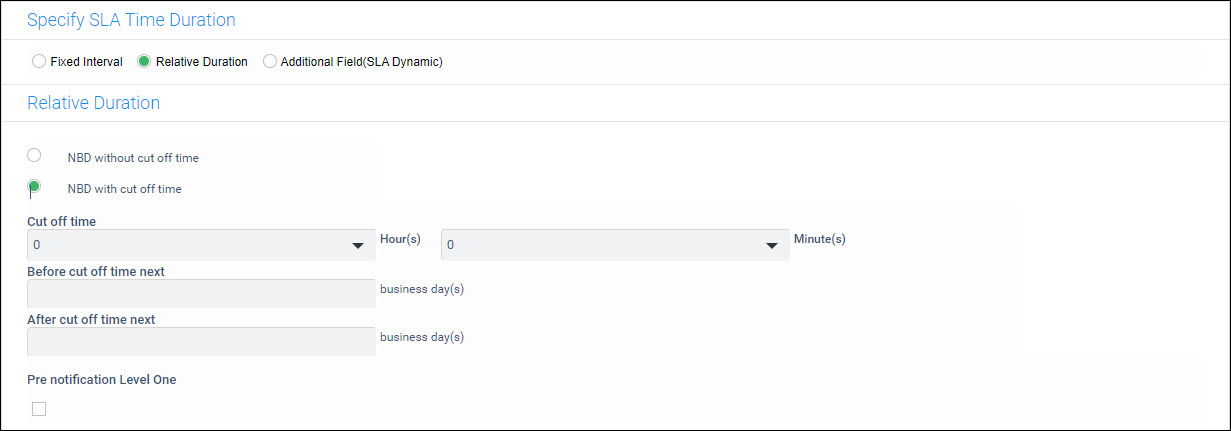Viewport: 1231px width, 431px height.
Task: Click the Cut off time label
Action: point(61,221)
